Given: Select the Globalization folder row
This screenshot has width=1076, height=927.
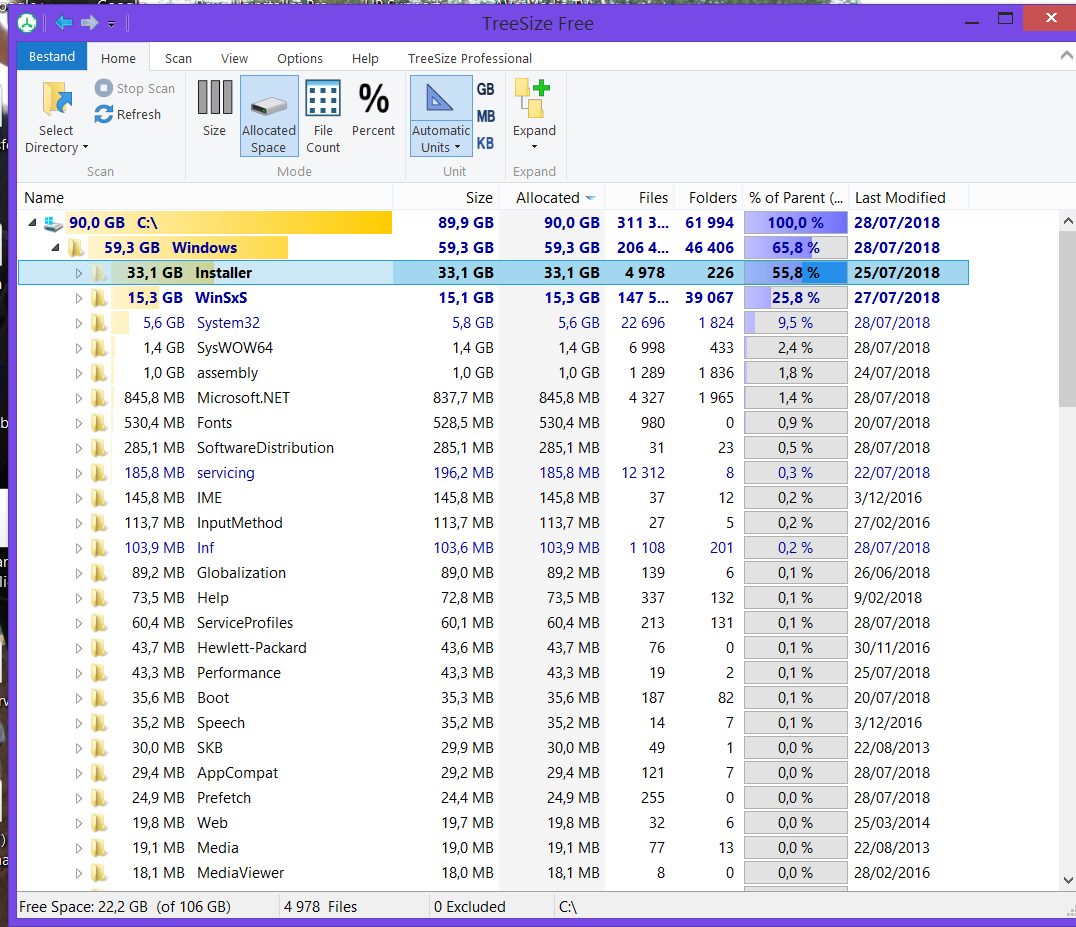Looking at the screenshot, I should (493, 573).
